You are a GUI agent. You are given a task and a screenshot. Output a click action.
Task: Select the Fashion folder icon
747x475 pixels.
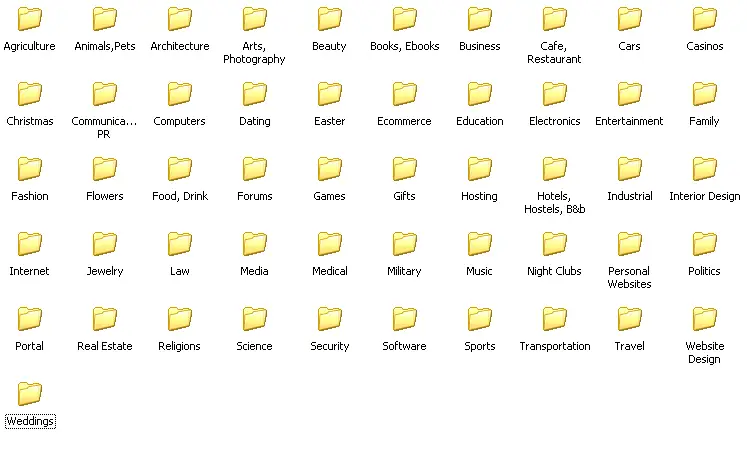(30, 169)
